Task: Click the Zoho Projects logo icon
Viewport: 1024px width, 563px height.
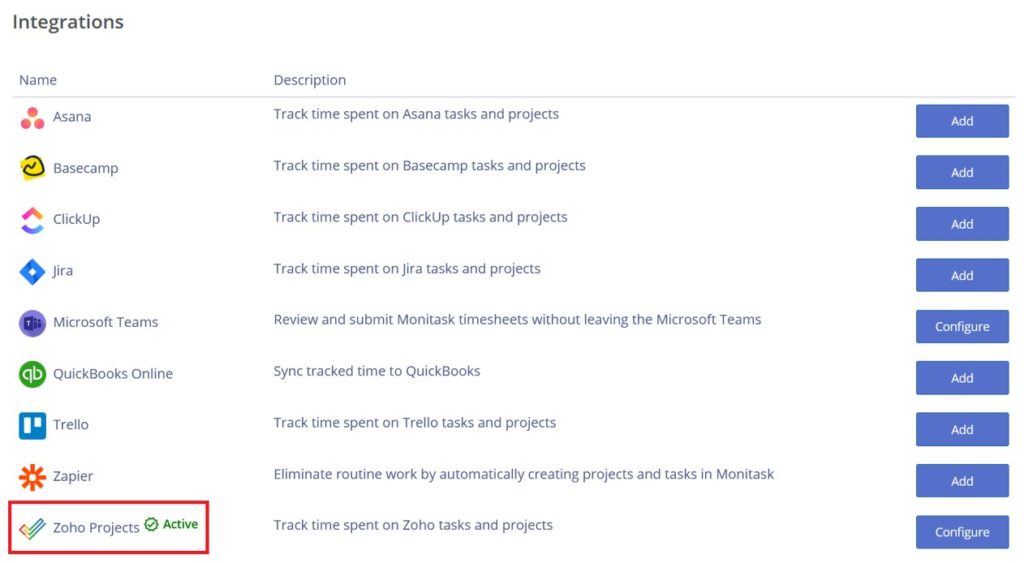Action: tap(32, 528)
